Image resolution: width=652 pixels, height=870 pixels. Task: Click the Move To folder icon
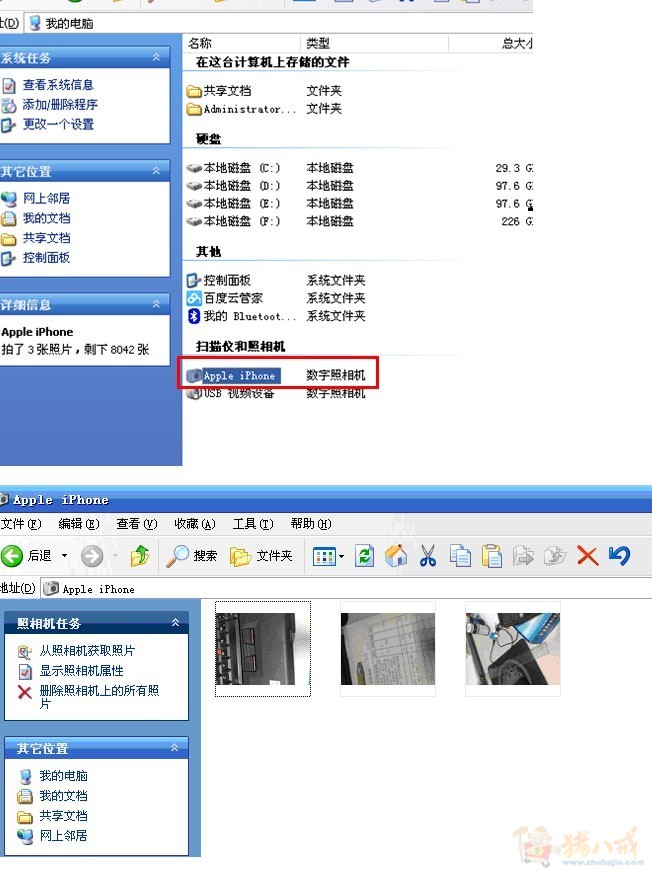tap(523, 556)
